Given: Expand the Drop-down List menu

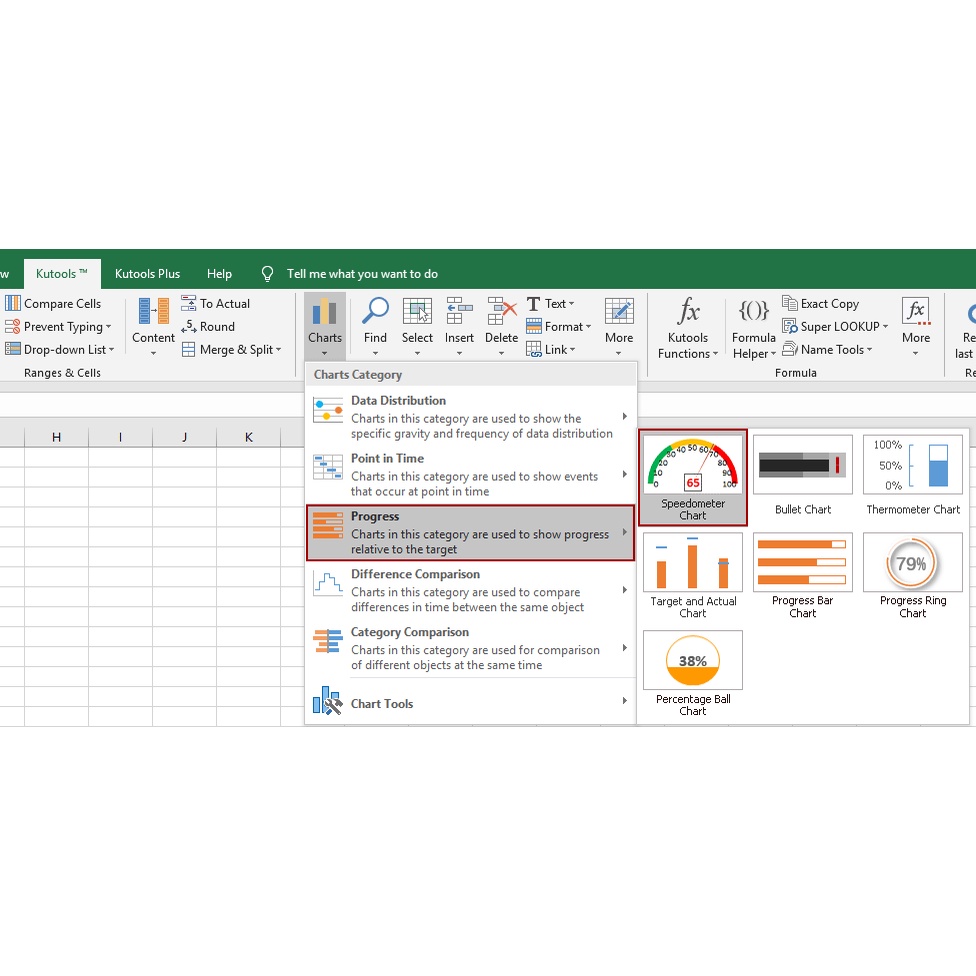Looking at the screenshot, I should tap(60, 350).
